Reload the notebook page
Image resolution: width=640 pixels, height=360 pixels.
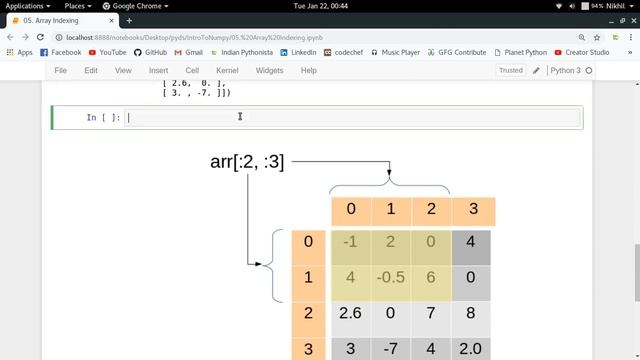[x=40, y=37]
